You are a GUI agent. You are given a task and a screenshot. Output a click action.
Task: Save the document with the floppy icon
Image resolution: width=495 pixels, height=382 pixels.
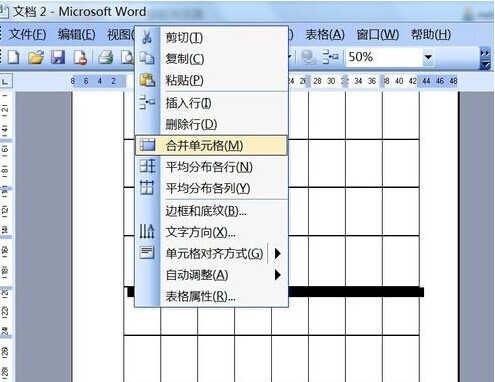[x=58, y=57]
